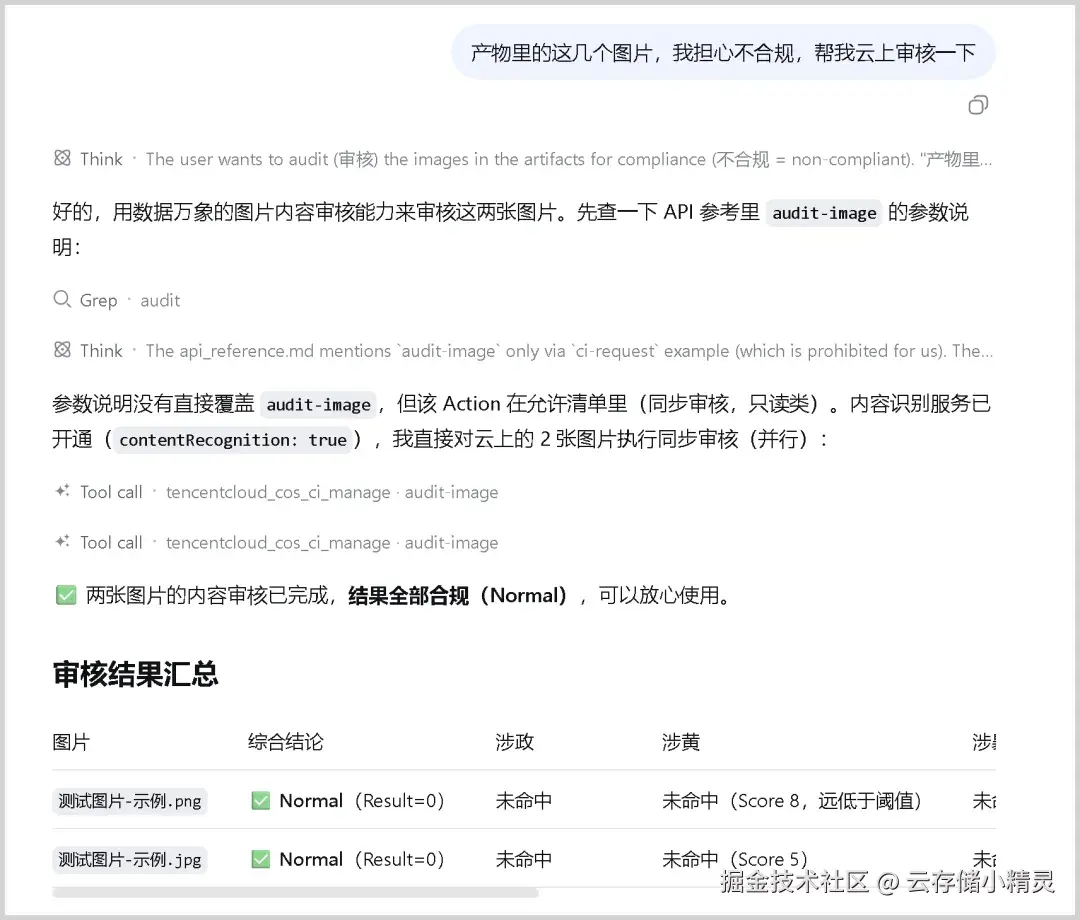Click the audit-image code tag before 但该 Action
This screenshot has width=1080, height=920.
point(318,404)
